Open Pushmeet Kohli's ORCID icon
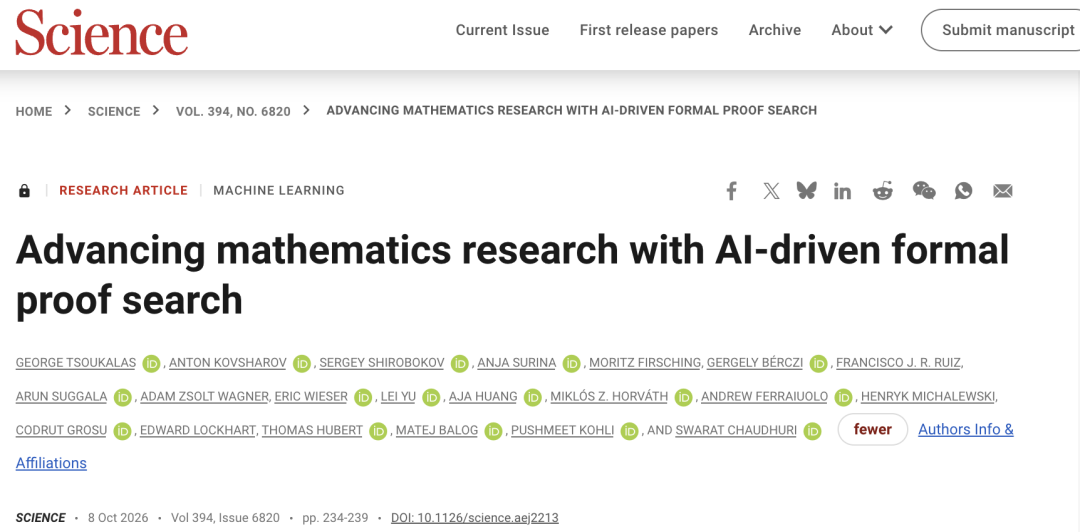The image size is (1080, 532). click(x=629, y=431)
